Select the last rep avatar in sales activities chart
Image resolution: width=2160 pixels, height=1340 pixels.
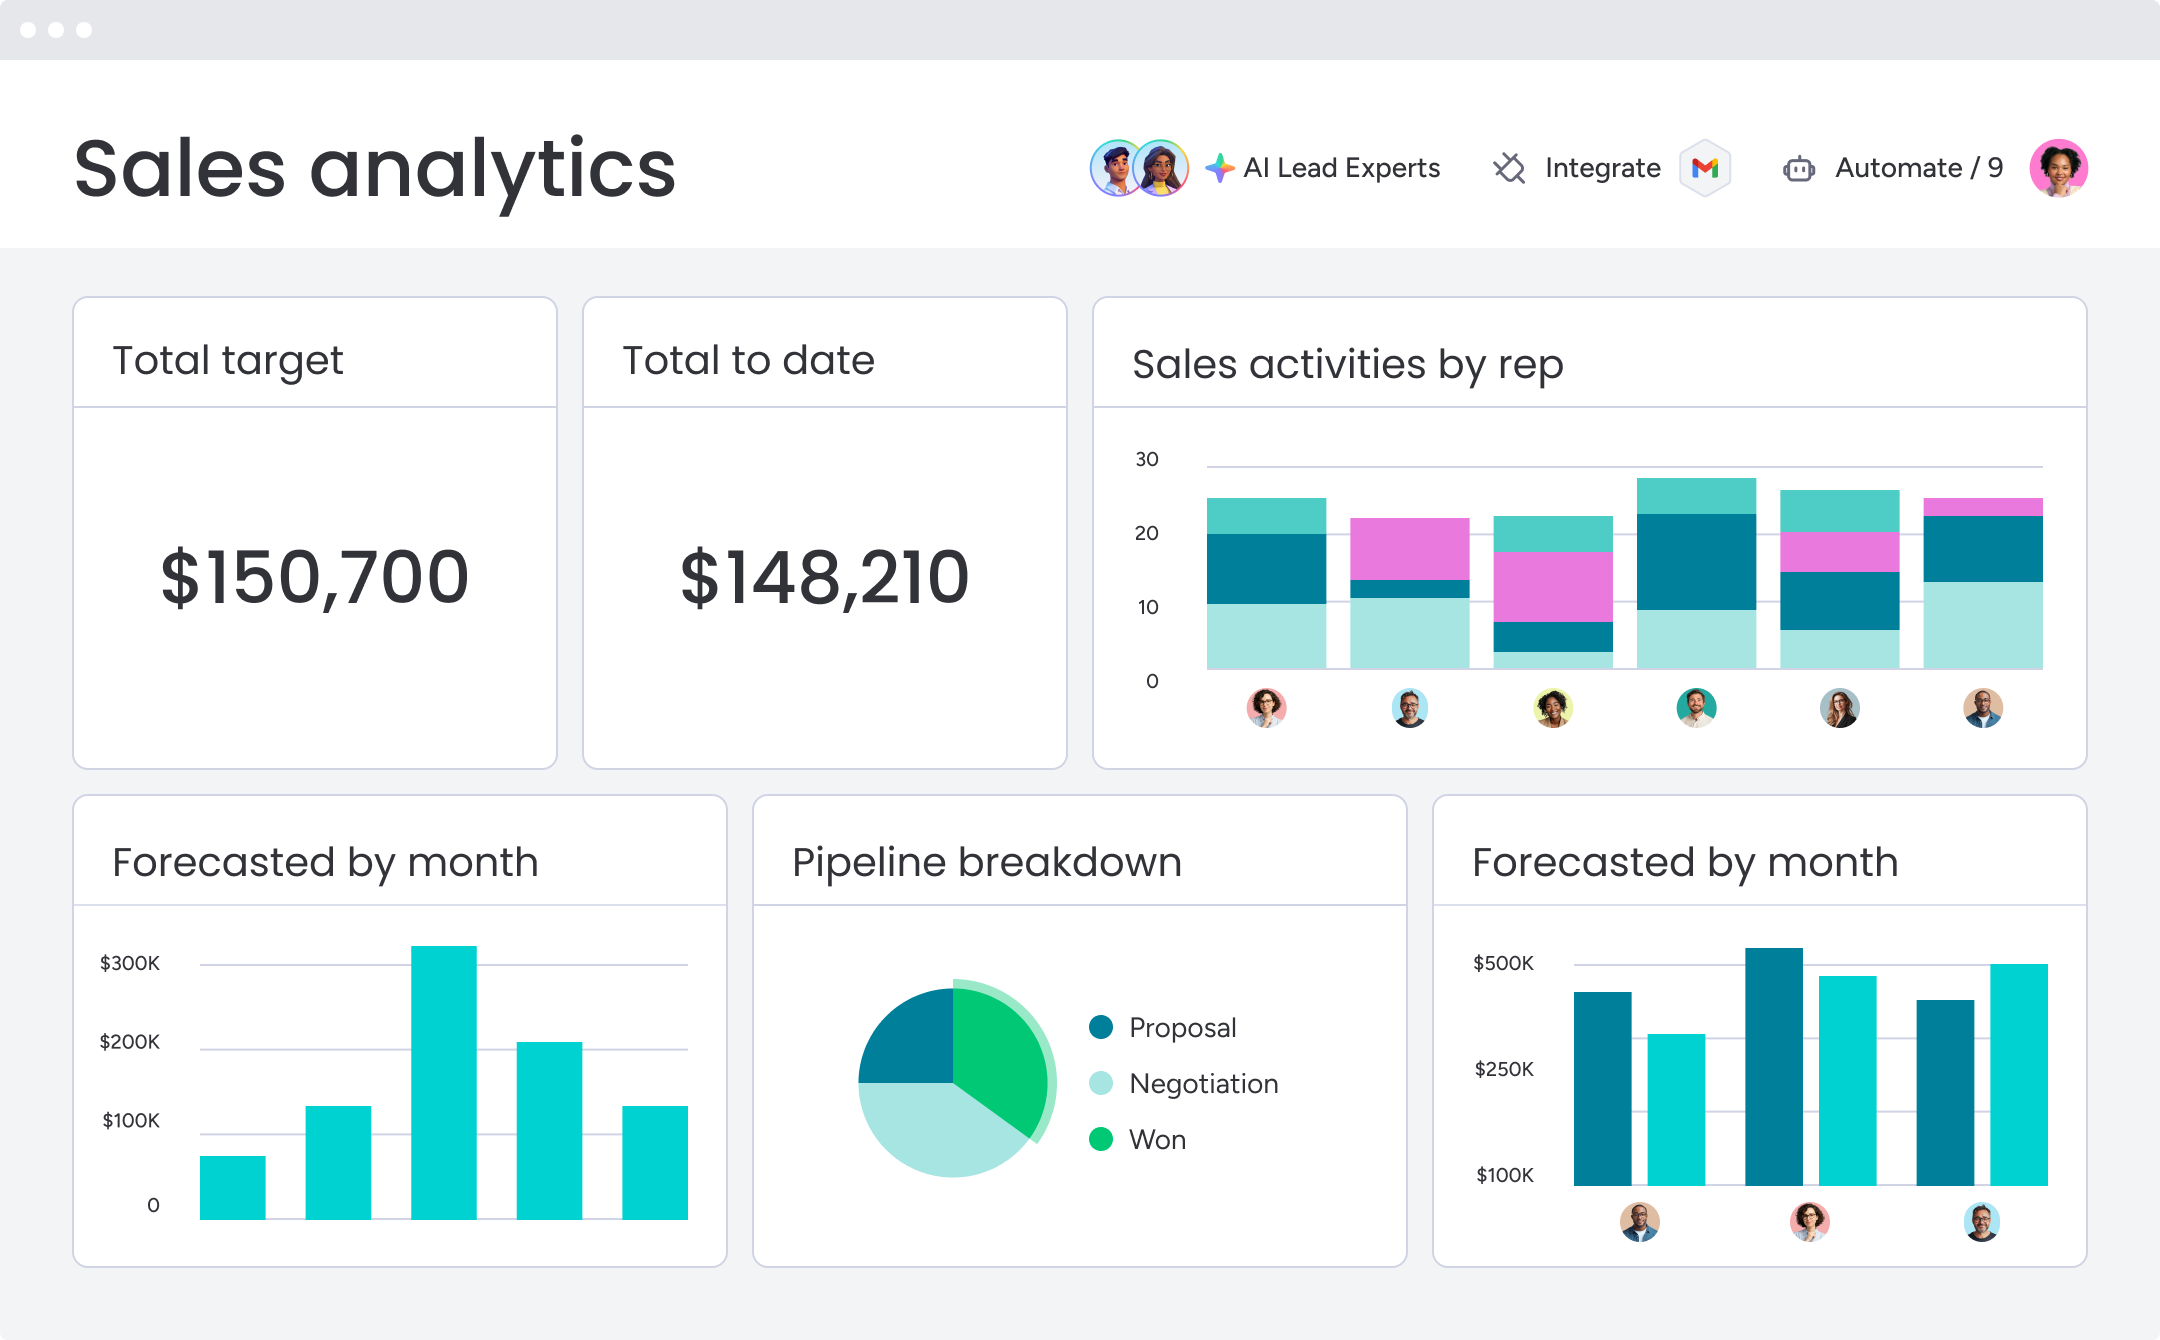coord(1982,707)
